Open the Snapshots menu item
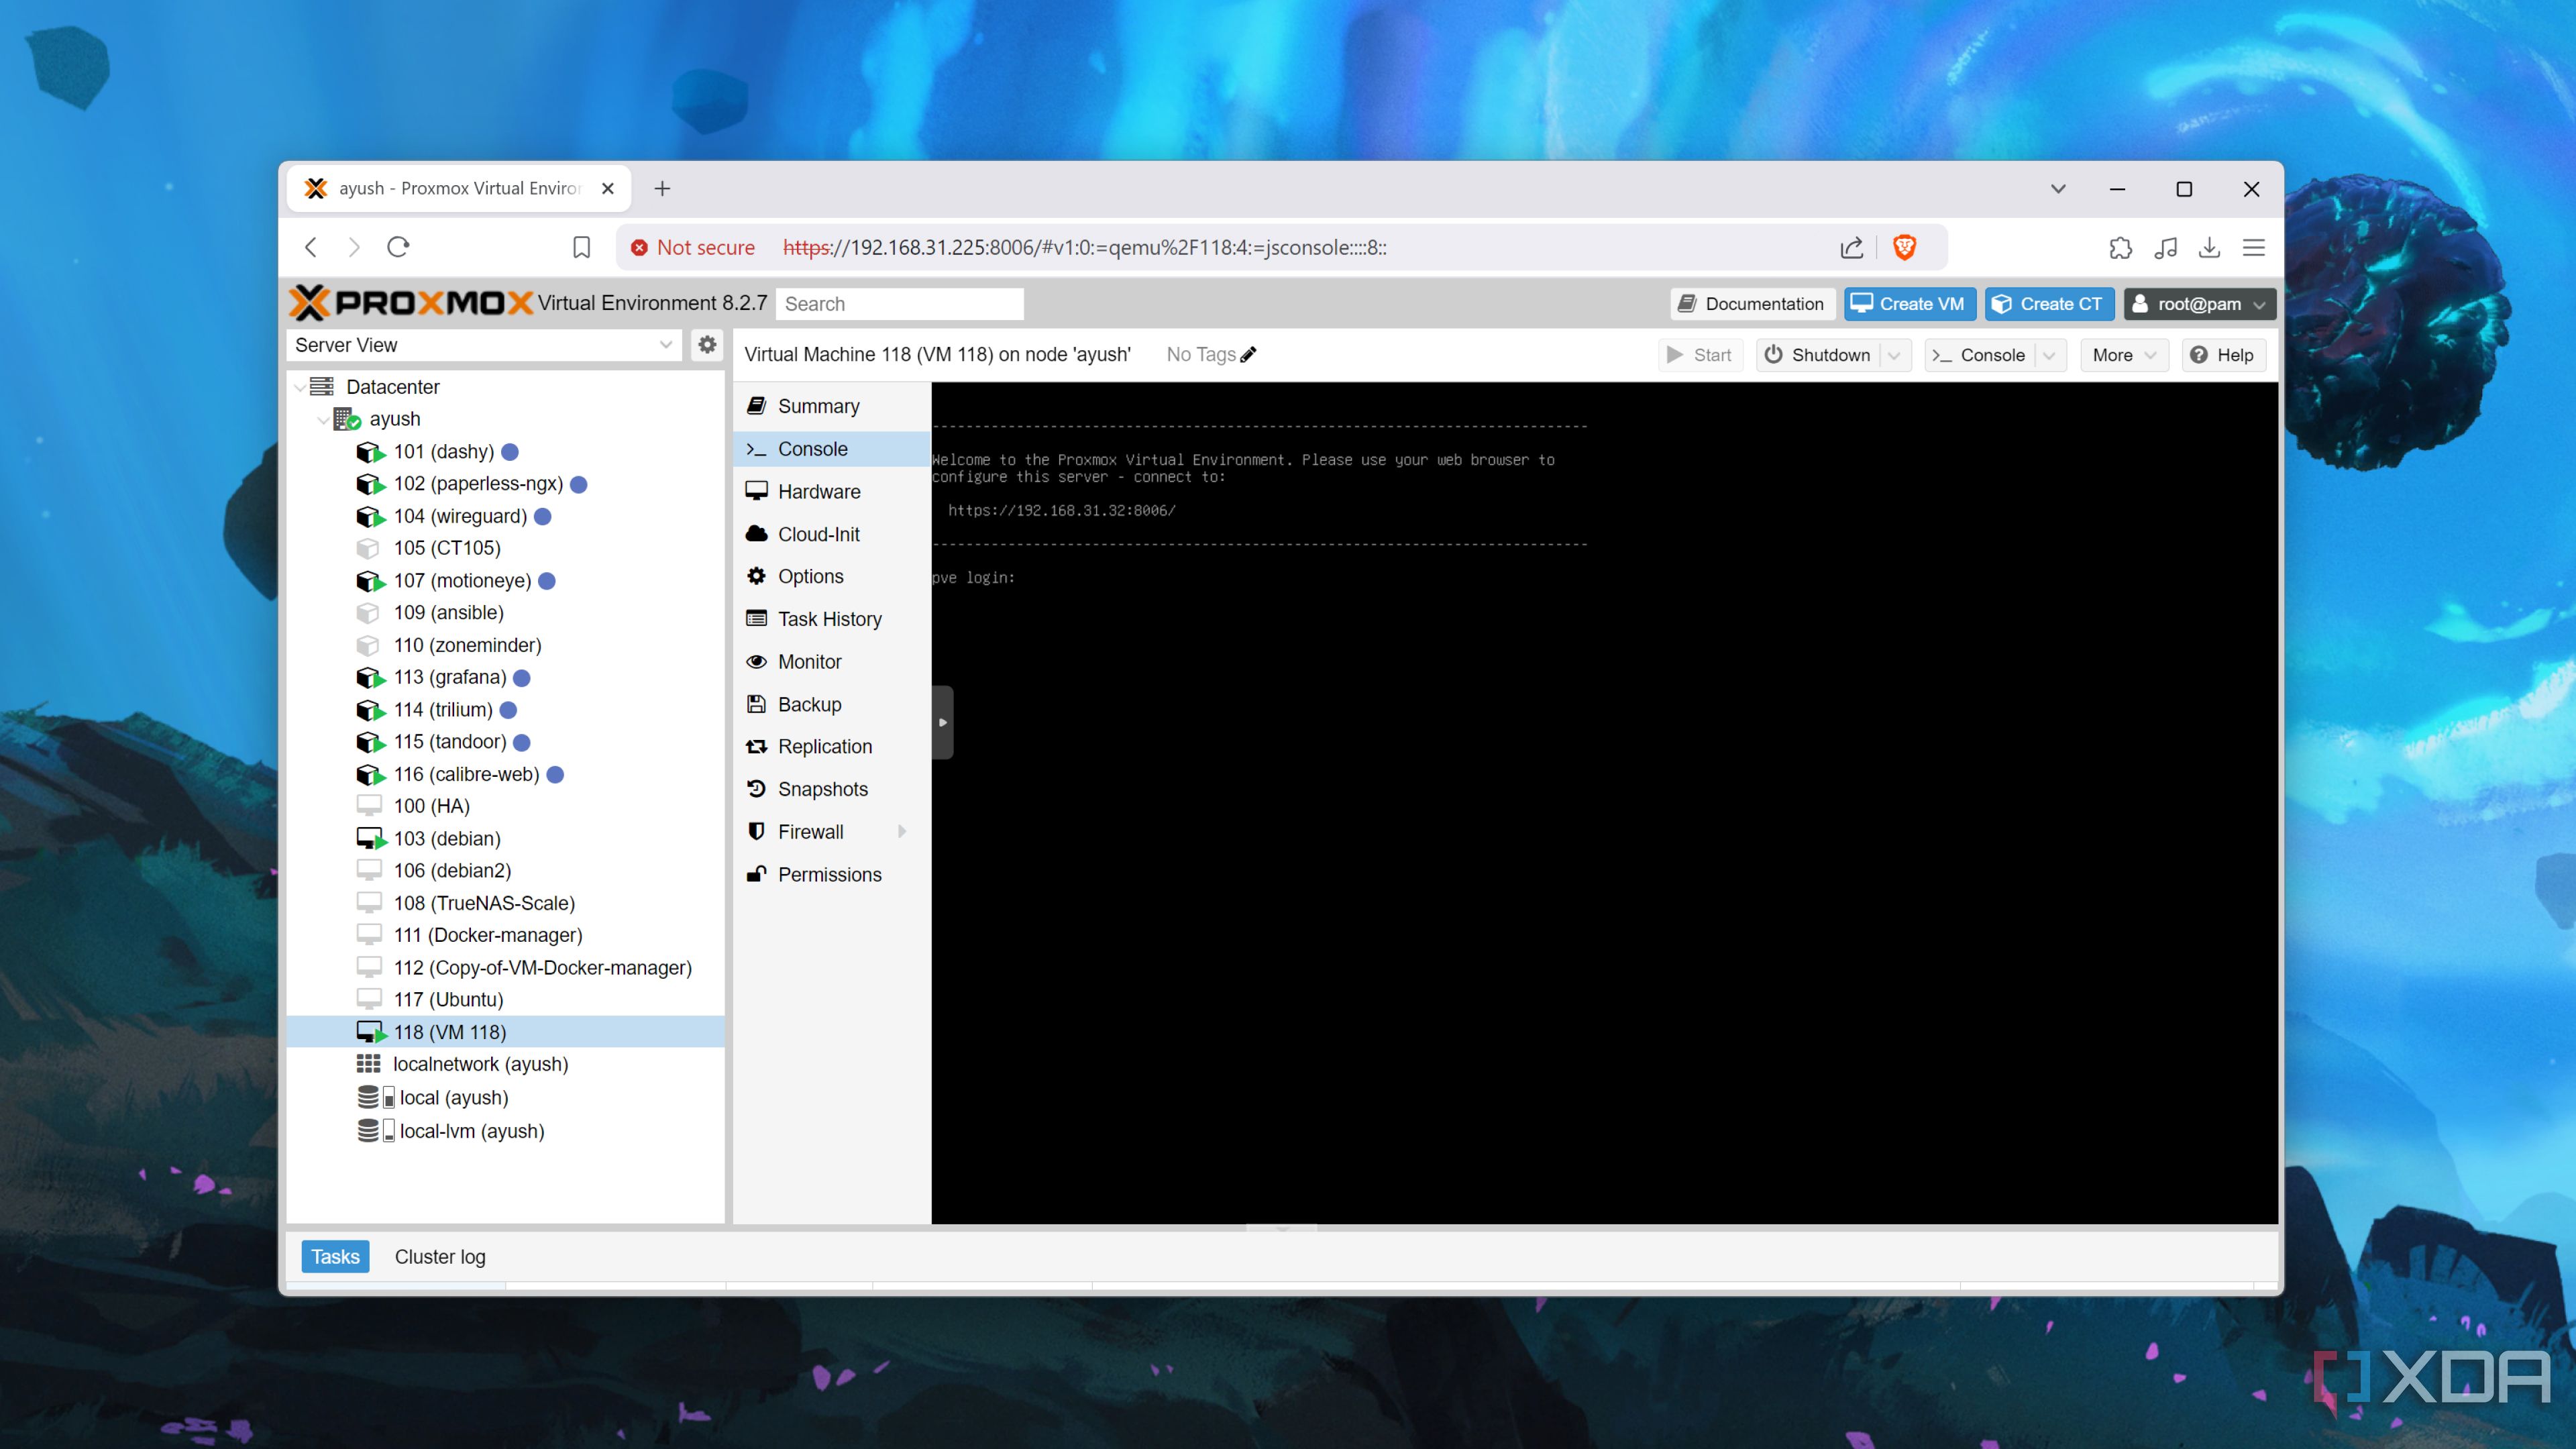Image resolution: width=2576 pixels, height=1449 pixels. tap(822, 789)
